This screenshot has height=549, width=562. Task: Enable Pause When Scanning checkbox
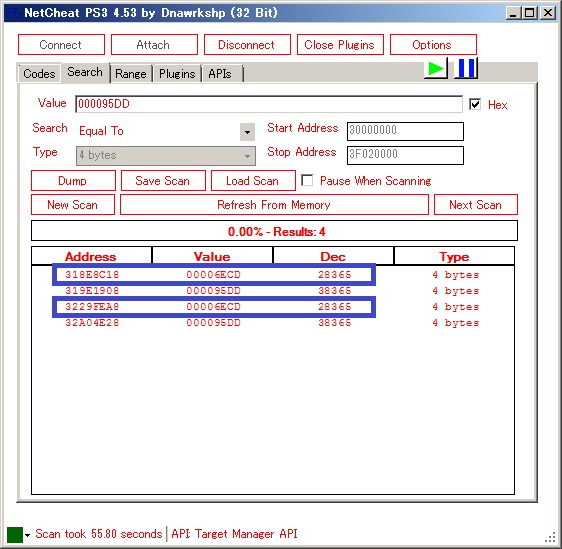(x=307, y=180)
